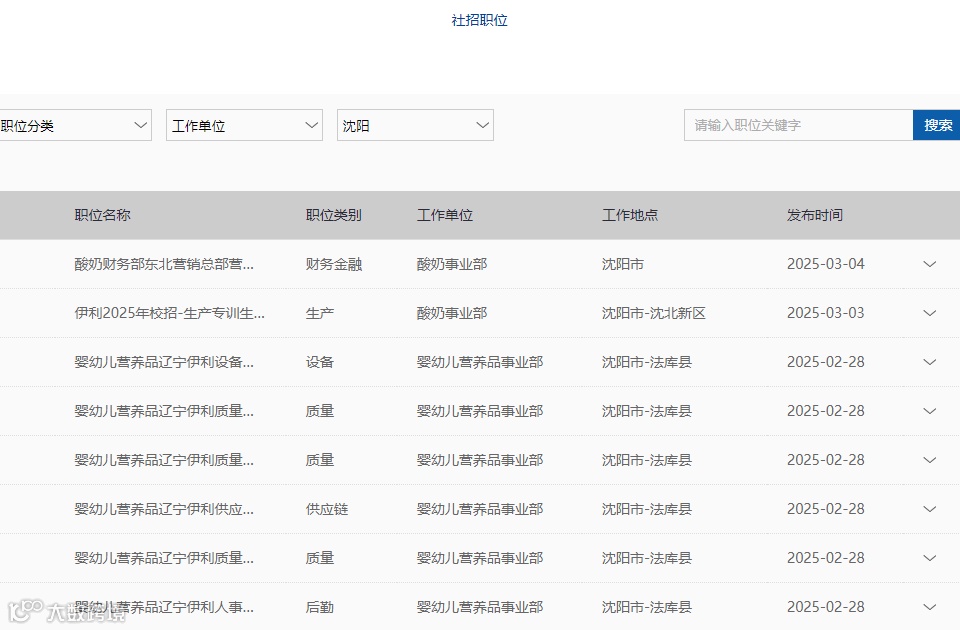Open job 婴幼儿营养品辽宁伊利供应...
This screenshot has height=630, width=960.
tap(164, 509)
